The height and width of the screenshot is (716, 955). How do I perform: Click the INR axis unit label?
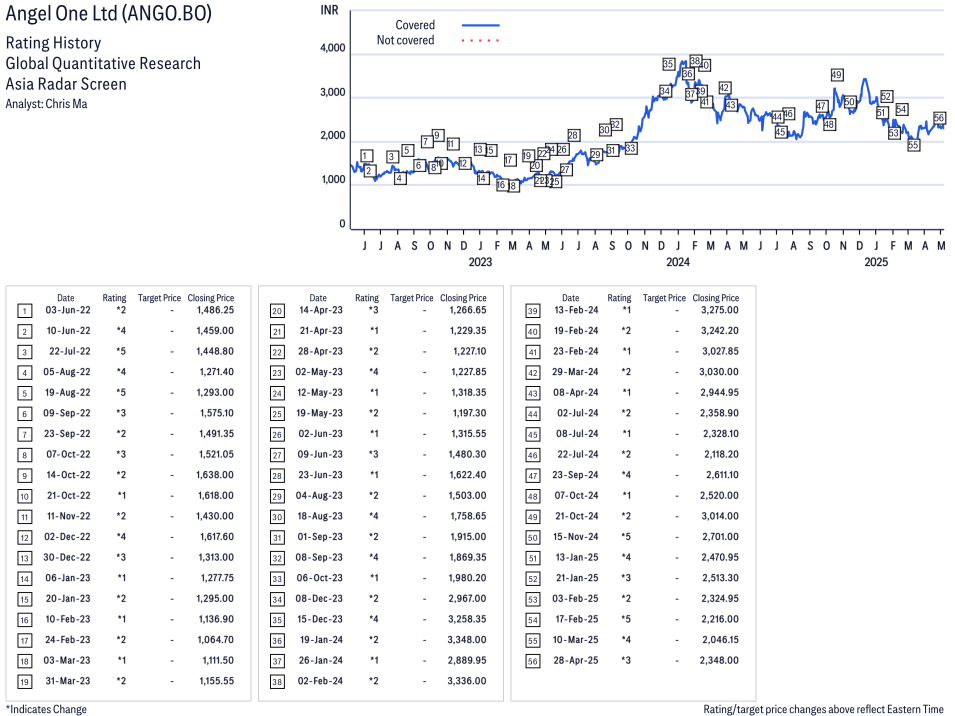(x=329, y=10)
